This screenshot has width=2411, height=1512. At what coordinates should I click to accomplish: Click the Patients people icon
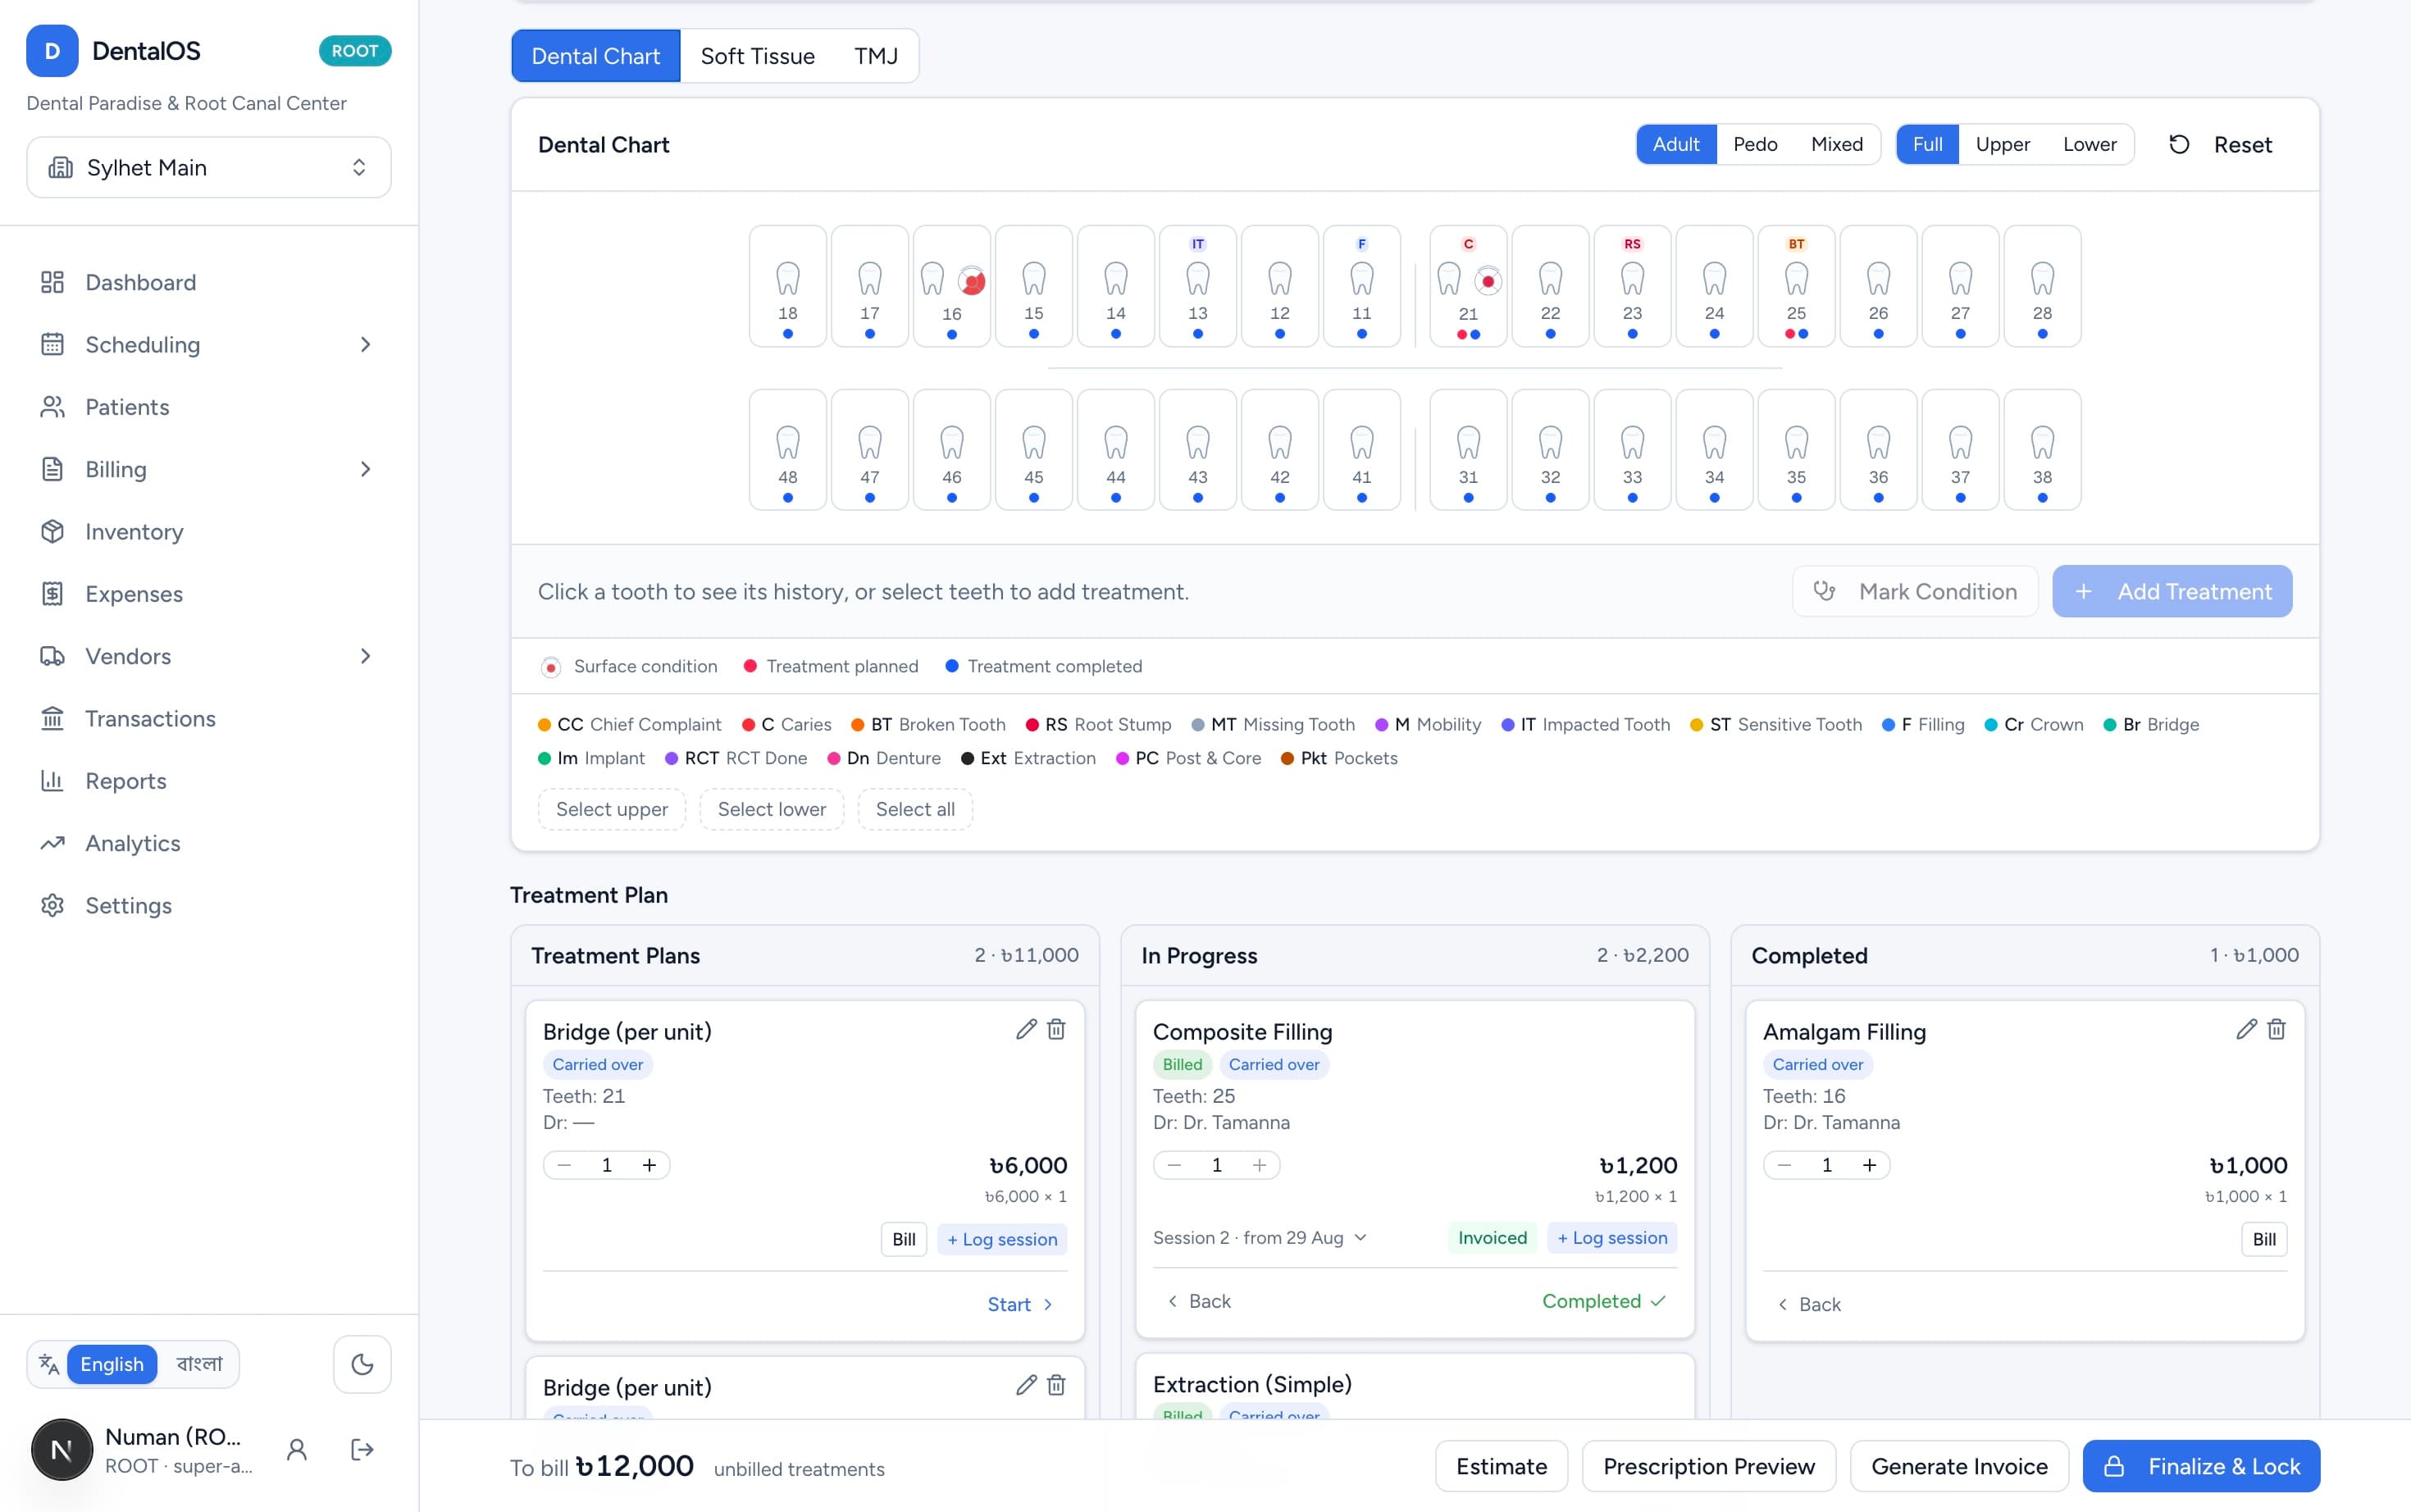(52, 407)
